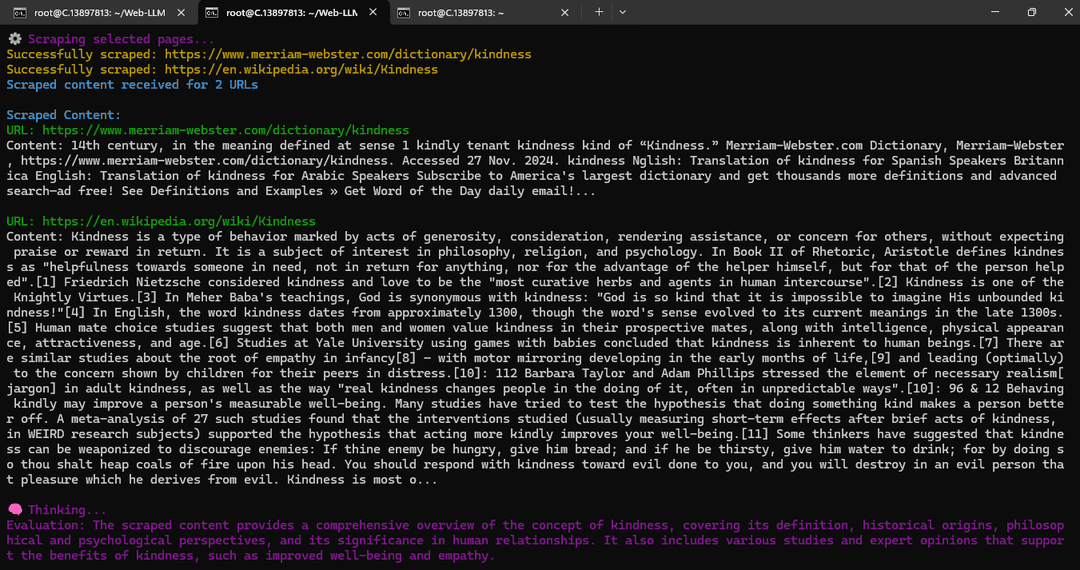This screenshot has width=1080, height=570.
Task: Select the active second Web-LLM tab
Action: (x=293, y=12)
